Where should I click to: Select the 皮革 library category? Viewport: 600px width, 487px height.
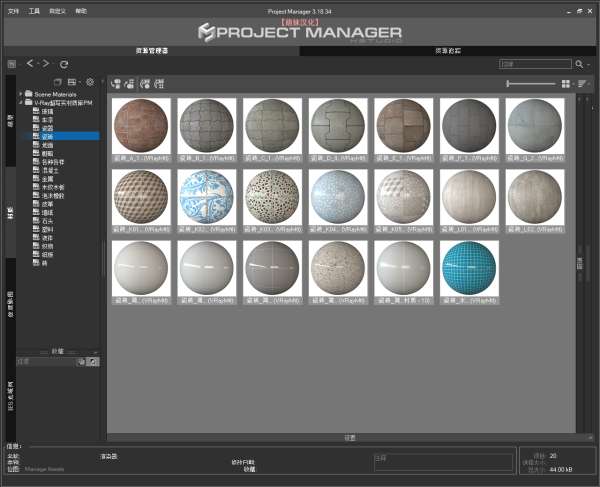[47, 204]
